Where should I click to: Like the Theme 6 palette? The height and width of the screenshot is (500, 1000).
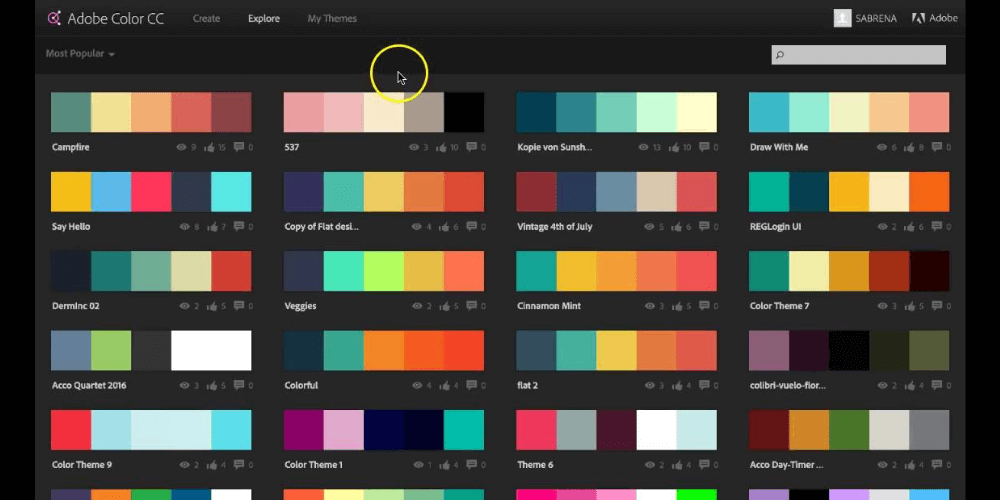click(678, 465)
